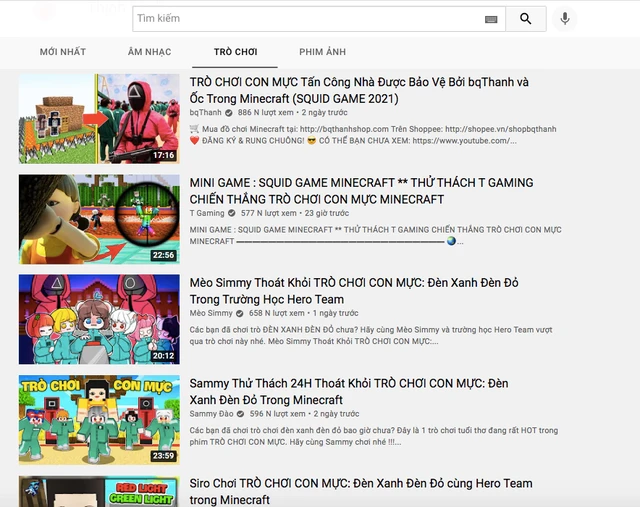Switch to the PHIM ẢNH tab
This screenshot has width=640, height=507.
[x=322, y=52]
